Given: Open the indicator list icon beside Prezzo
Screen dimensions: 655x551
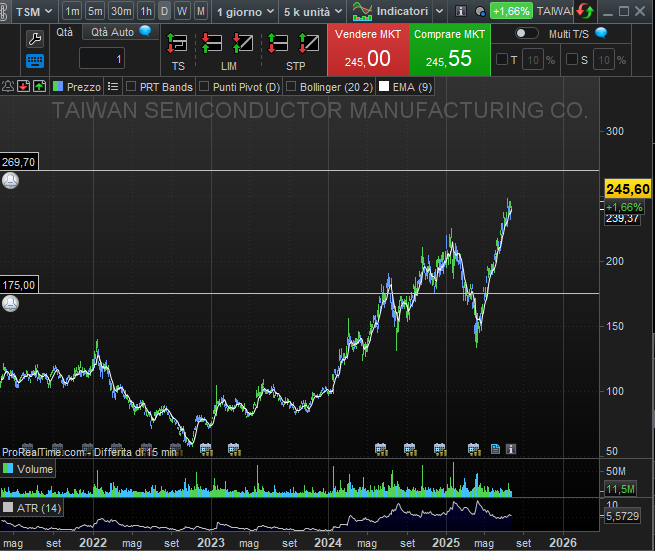Looking at the screenshot, I should 113,87.
